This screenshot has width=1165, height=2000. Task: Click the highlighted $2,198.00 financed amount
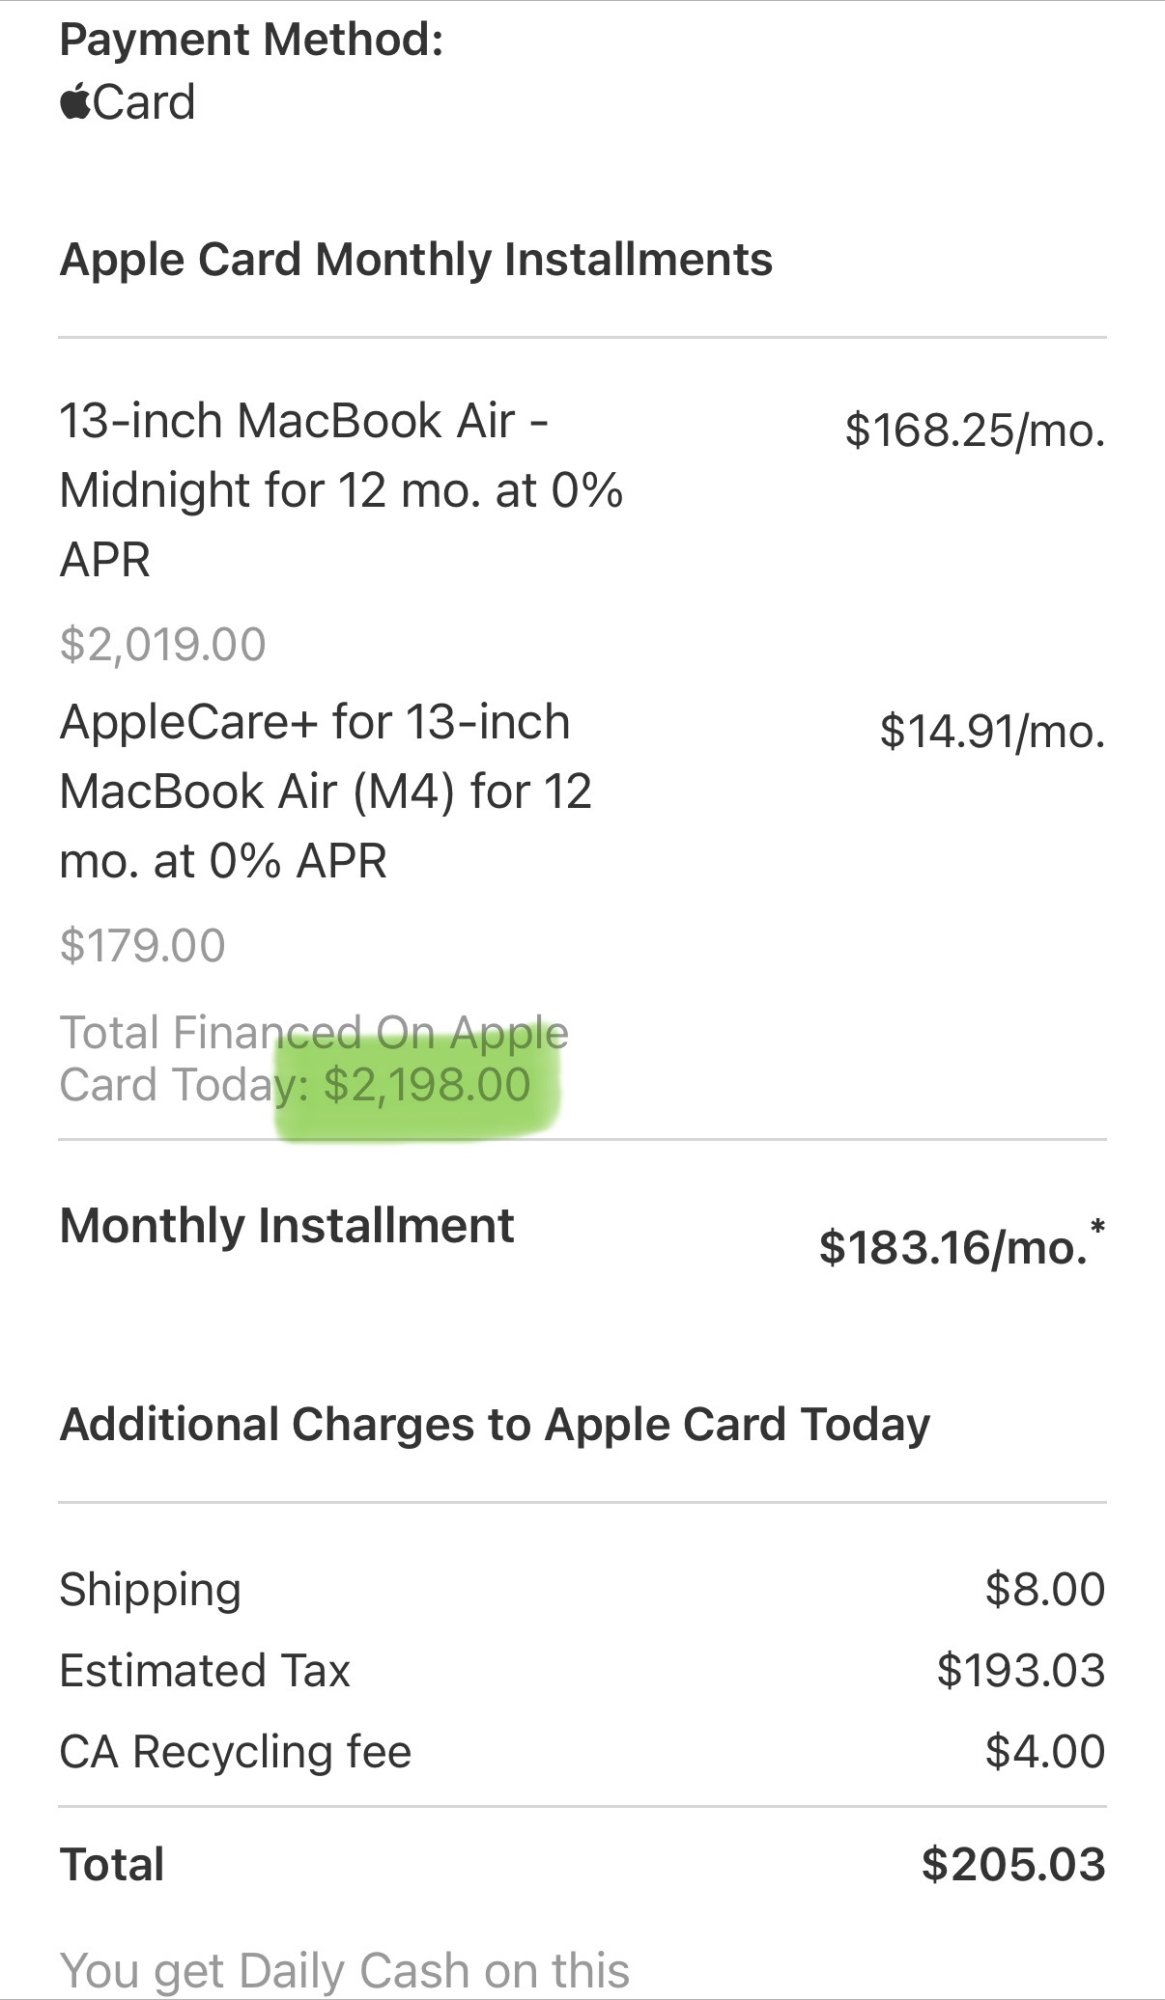click(427, 1085)
